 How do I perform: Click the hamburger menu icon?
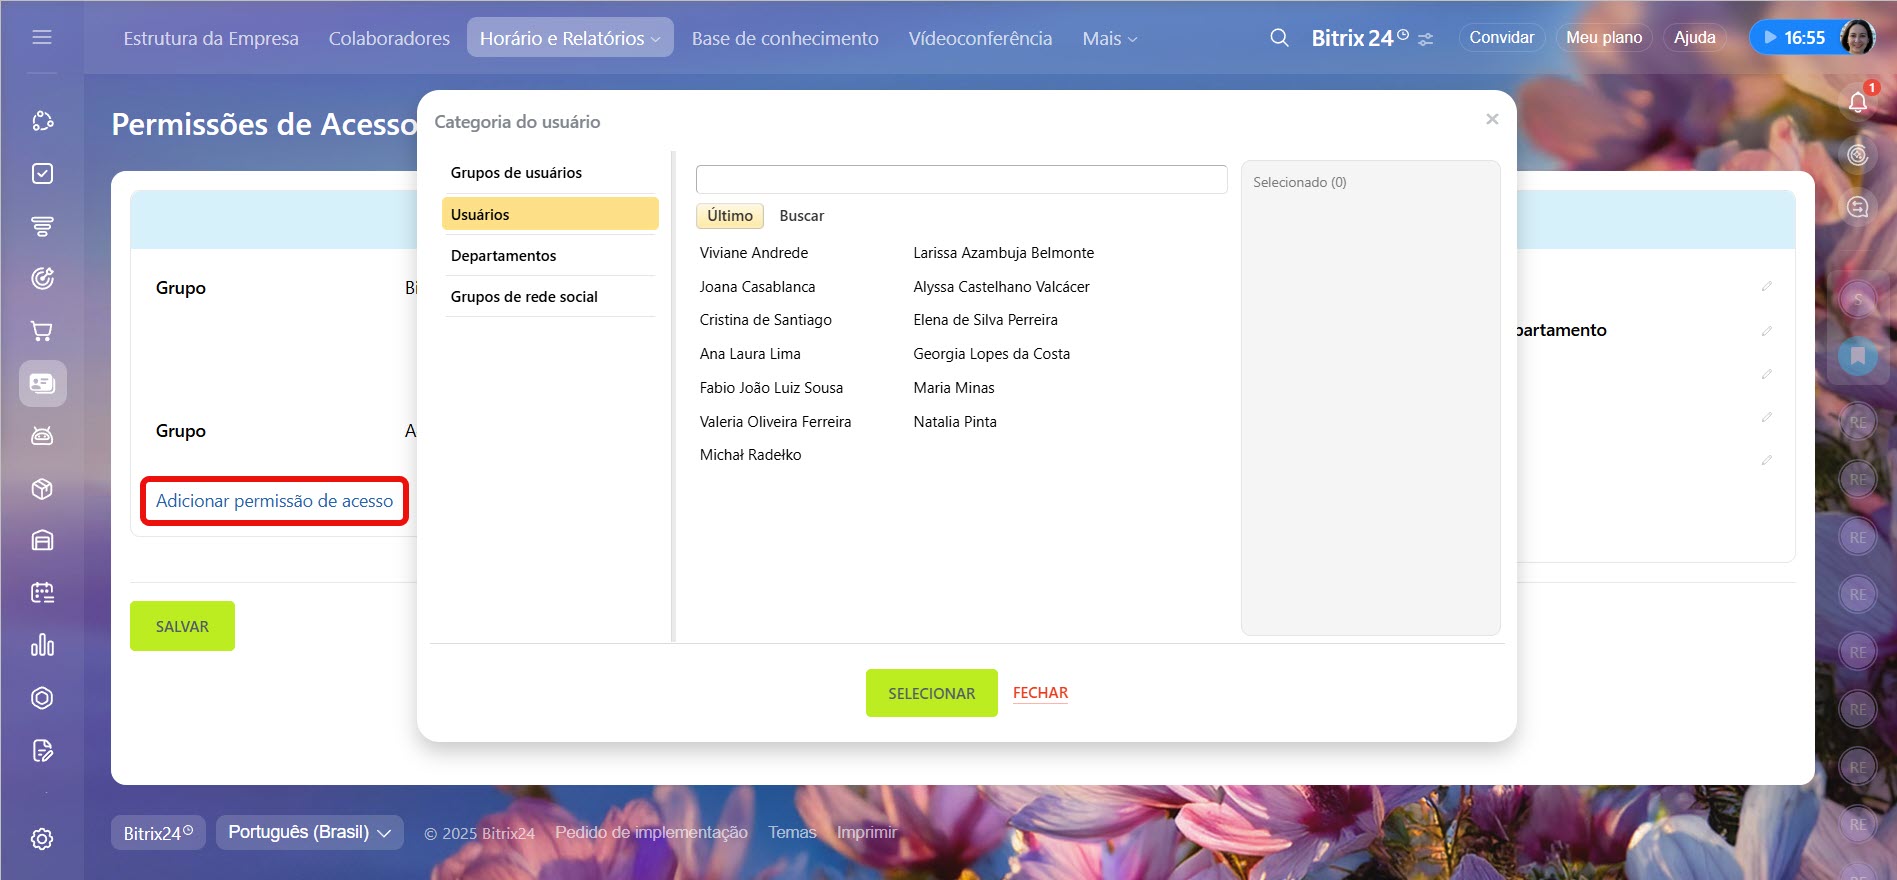point(42,38)
